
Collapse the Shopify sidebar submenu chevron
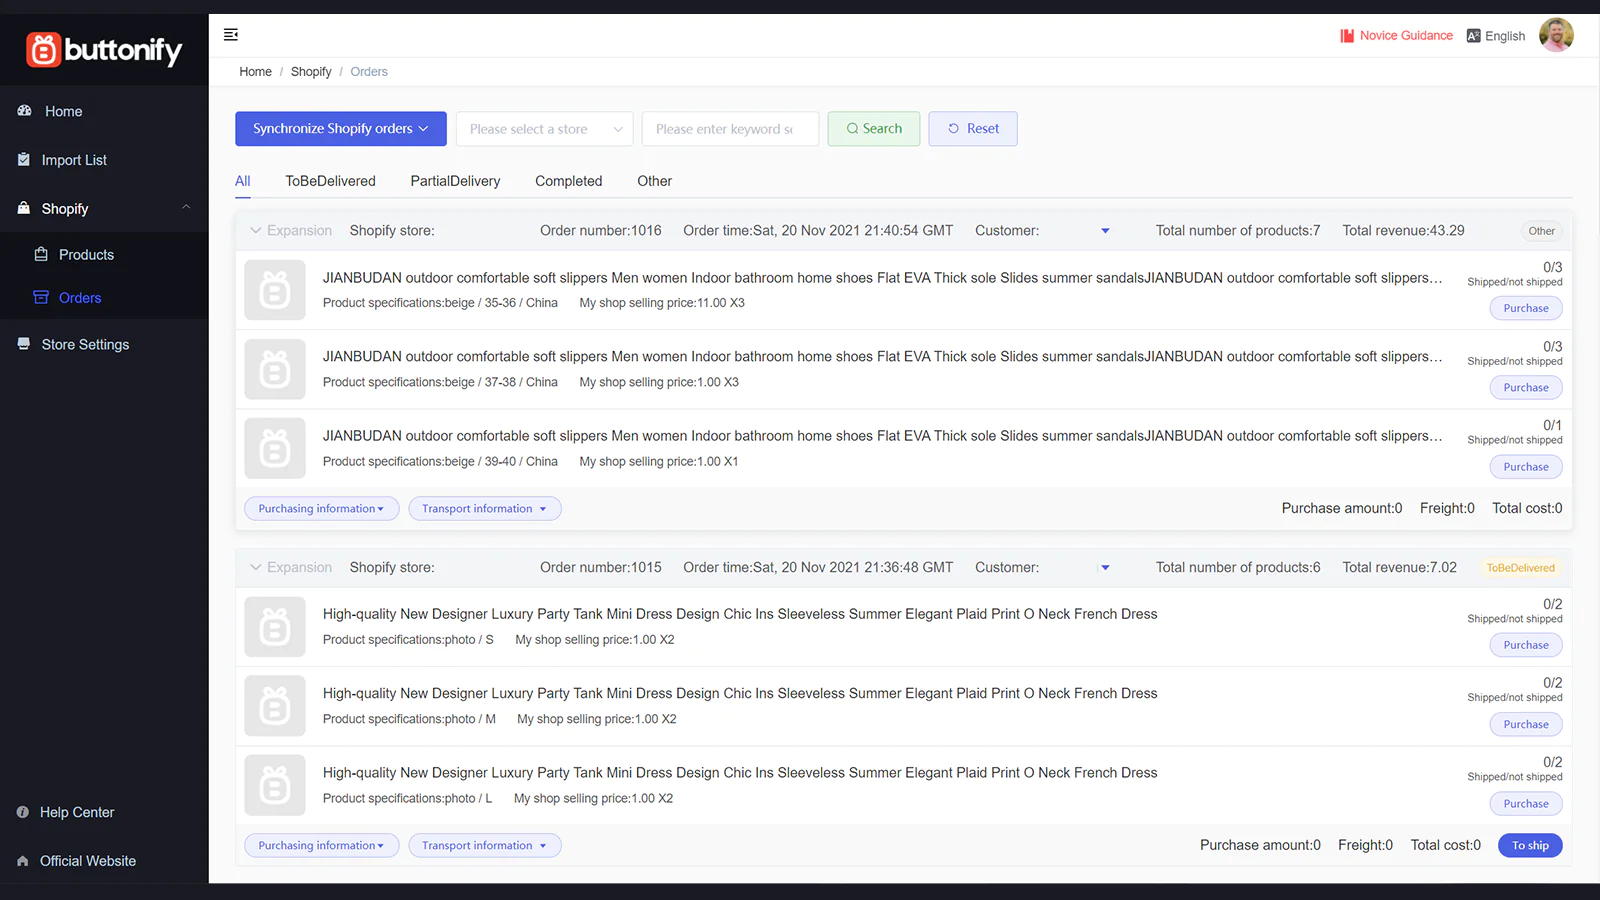[x=186, y=208]
